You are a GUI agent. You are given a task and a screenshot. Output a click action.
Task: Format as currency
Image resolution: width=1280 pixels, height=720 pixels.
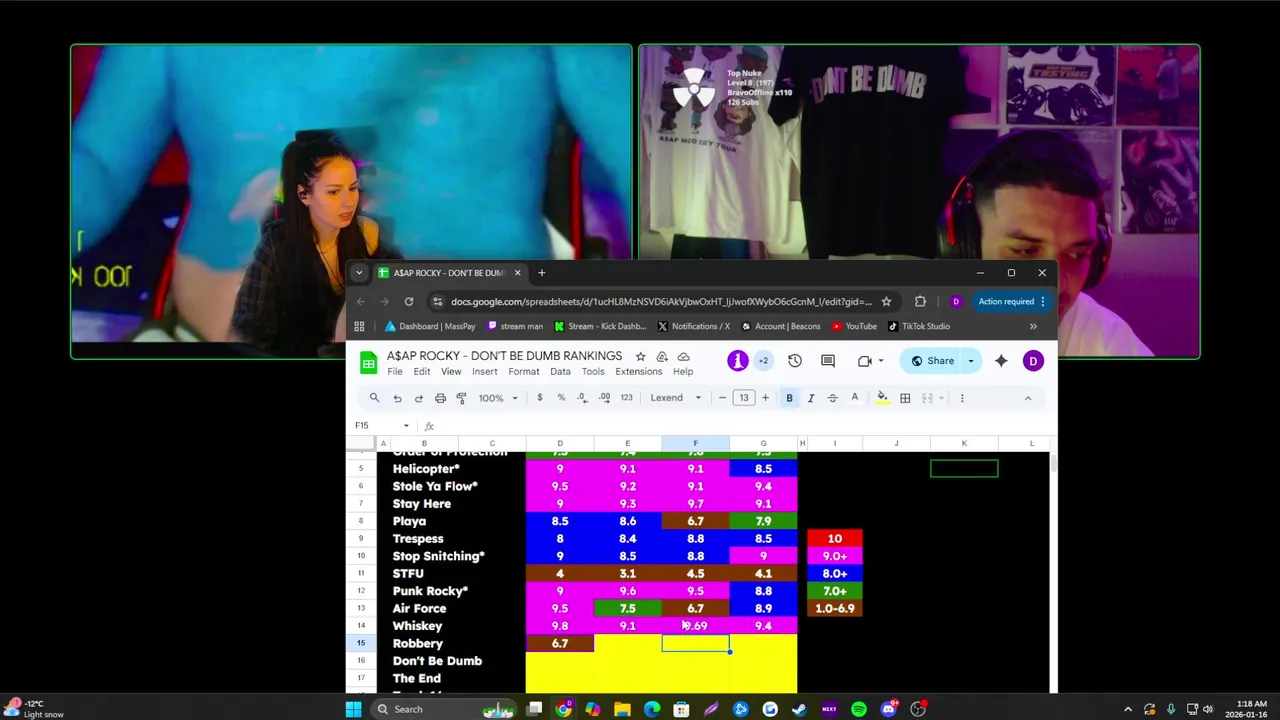540,398
